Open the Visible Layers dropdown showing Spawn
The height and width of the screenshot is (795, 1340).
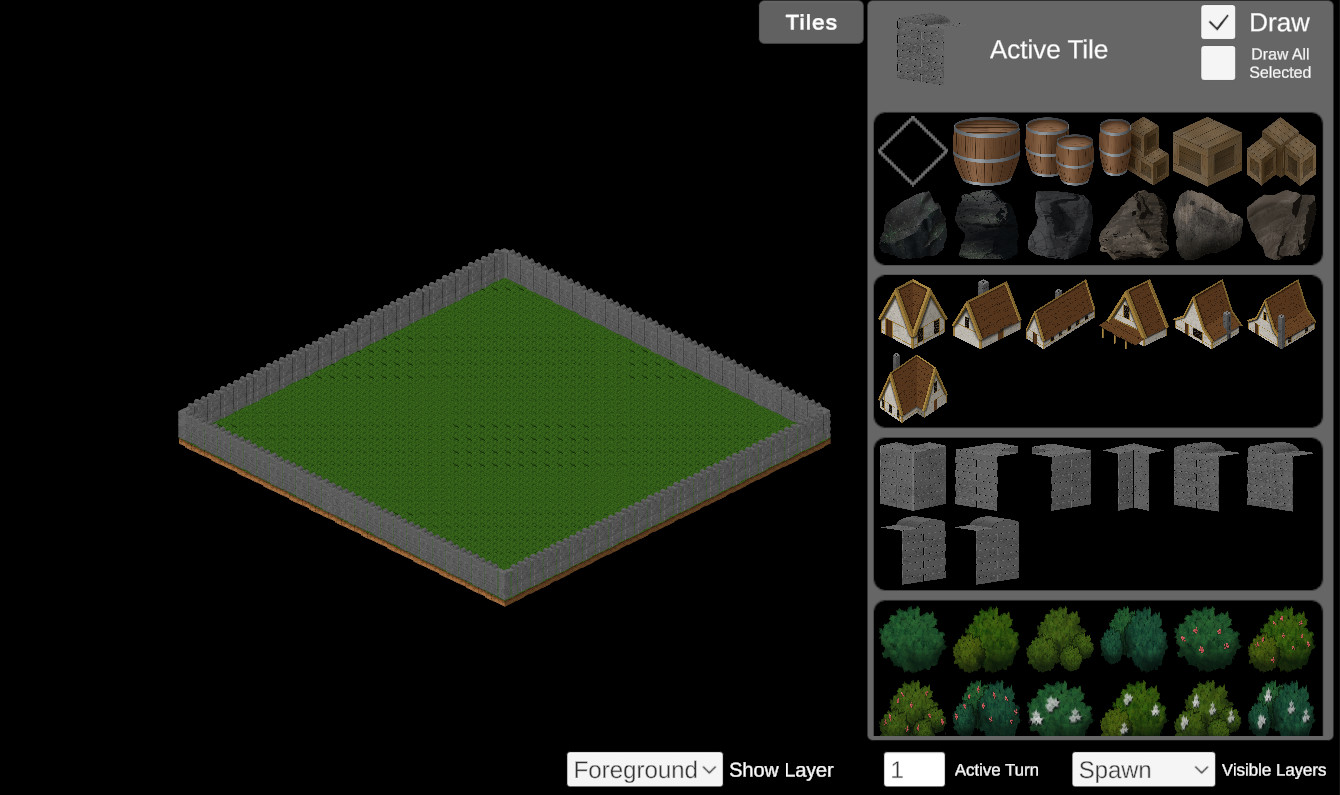(x=1143, y=769)
